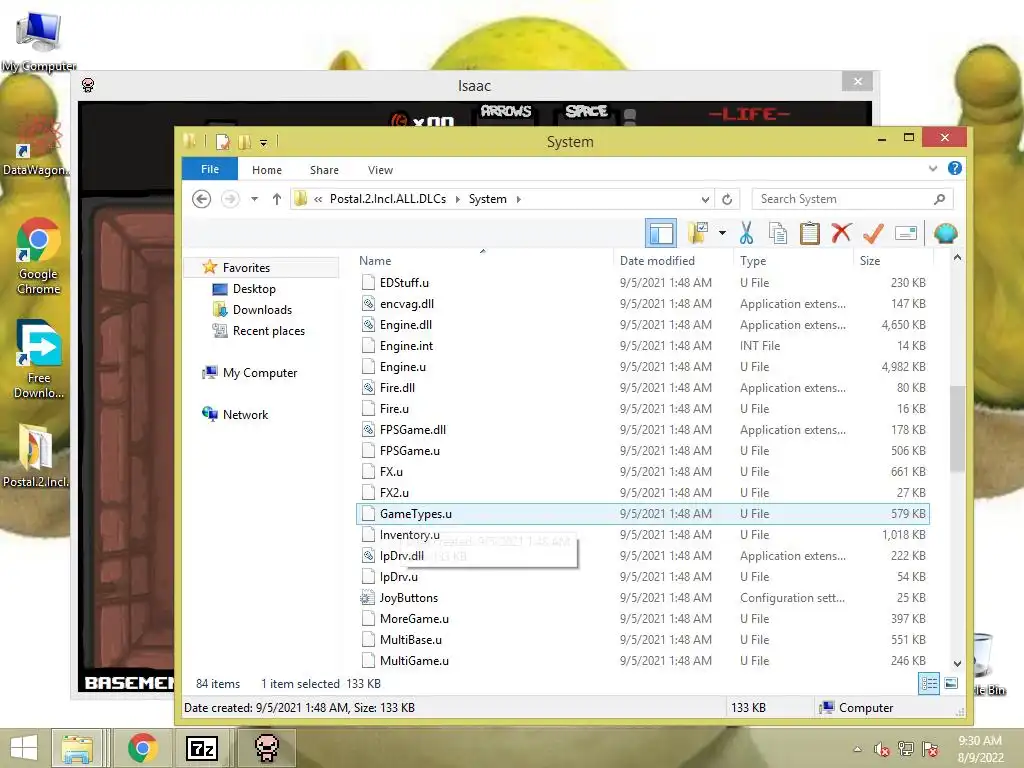Cut with the scissors toolbar icon
The height and width of the screenshot is (768, 1024).
pyautogui.click(x=746, y=233)
